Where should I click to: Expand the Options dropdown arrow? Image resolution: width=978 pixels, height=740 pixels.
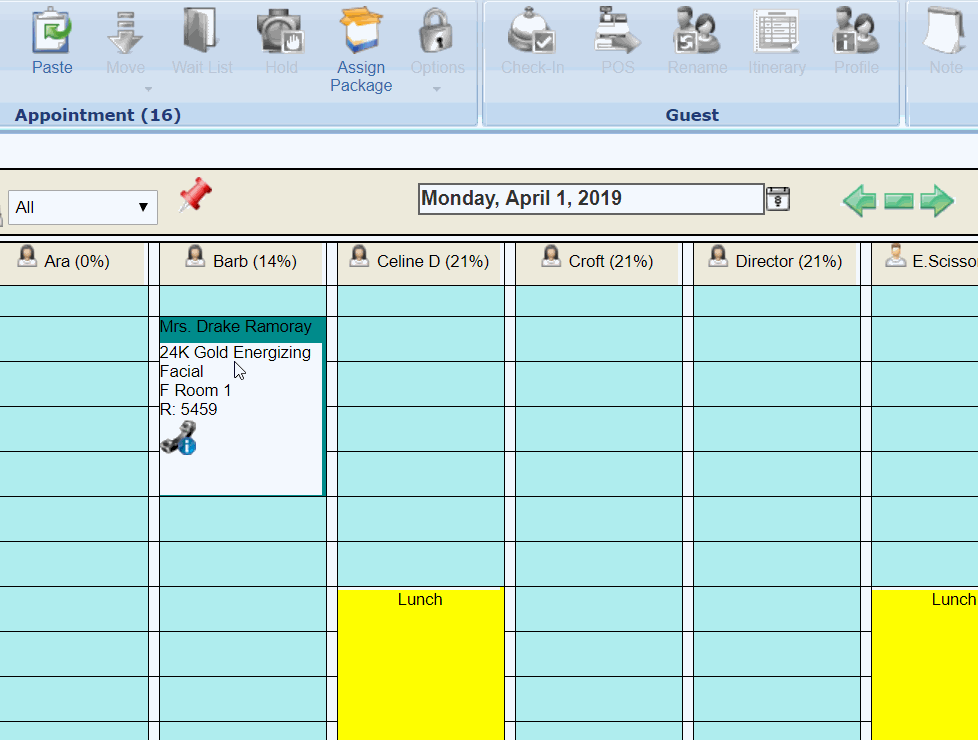pyautogui.click(x=437, y=89)
